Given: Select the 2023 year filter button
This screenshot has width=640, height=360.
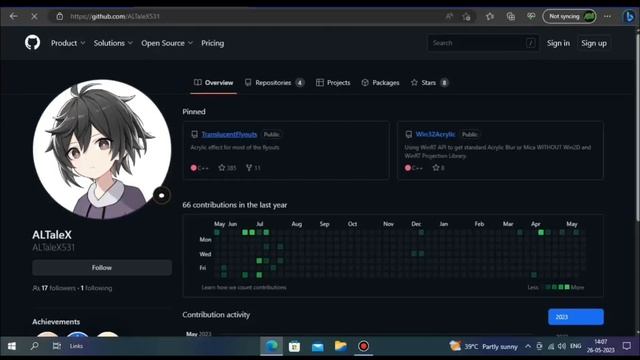Looking at the screenshot, I should tap(576, 317).
